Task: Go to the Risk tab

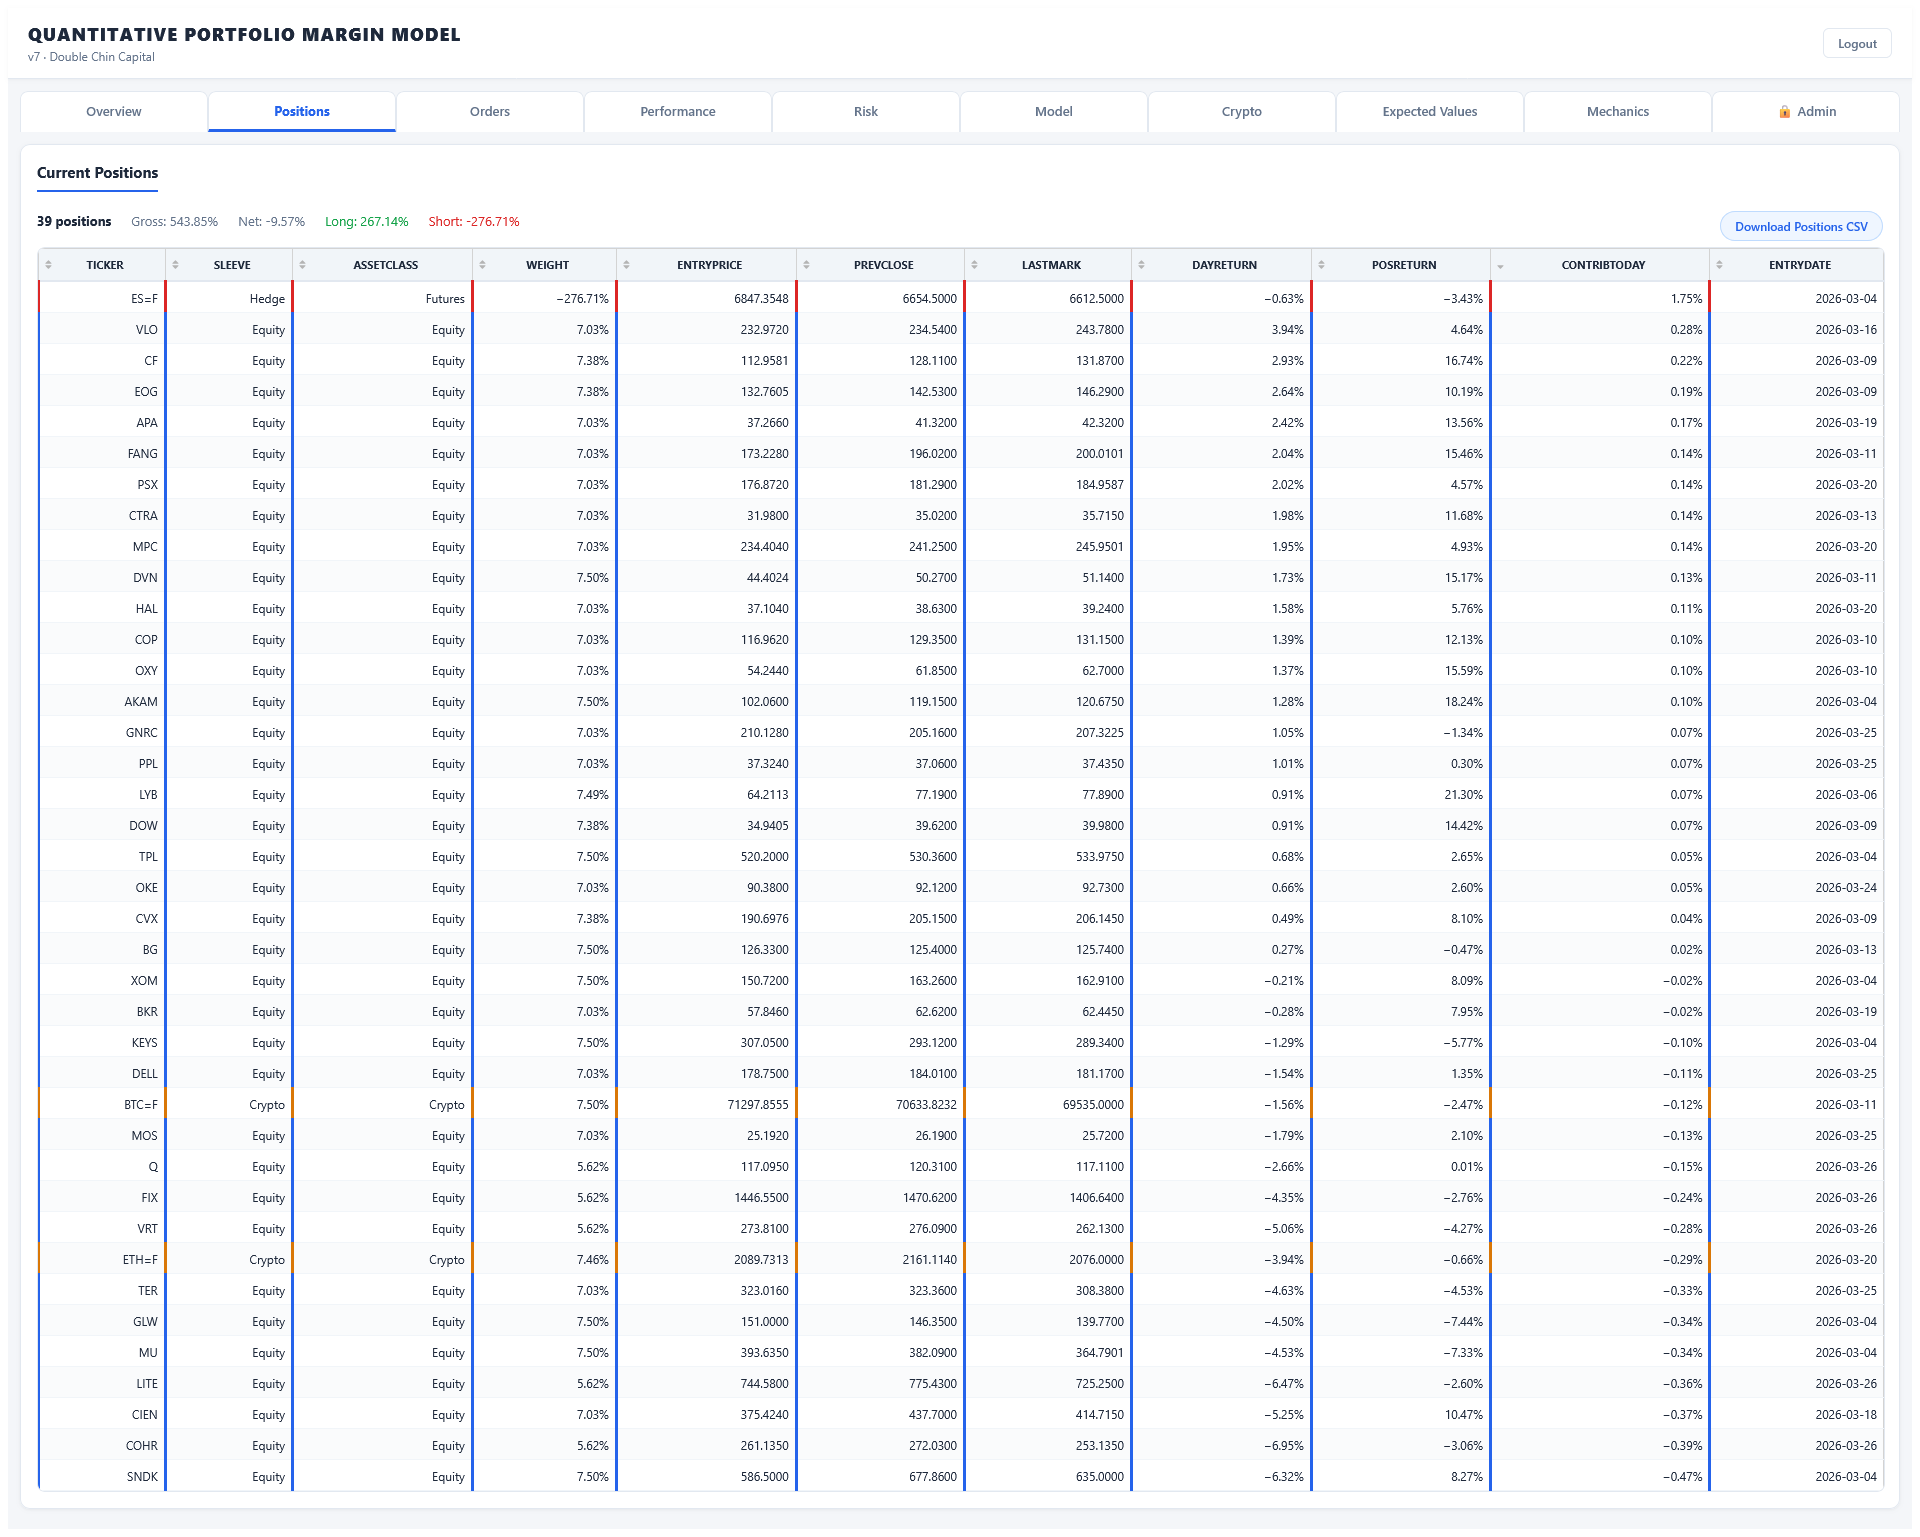Action: pyautogui.click(x=866, y=112)
